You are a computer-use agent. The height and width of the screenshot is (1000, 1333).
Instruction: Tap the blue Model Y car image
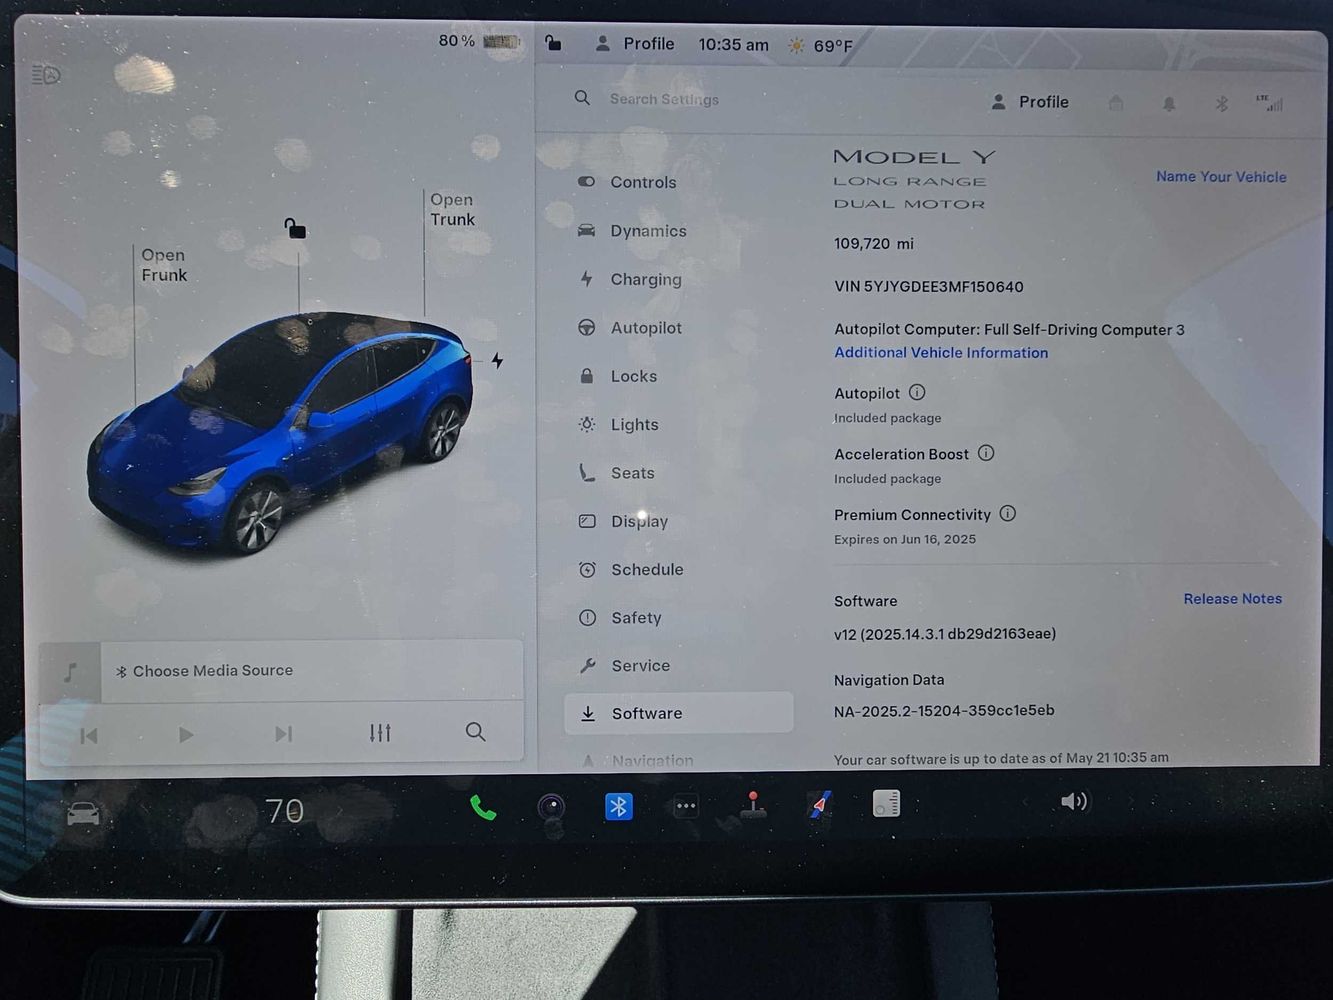coord(280,432)
